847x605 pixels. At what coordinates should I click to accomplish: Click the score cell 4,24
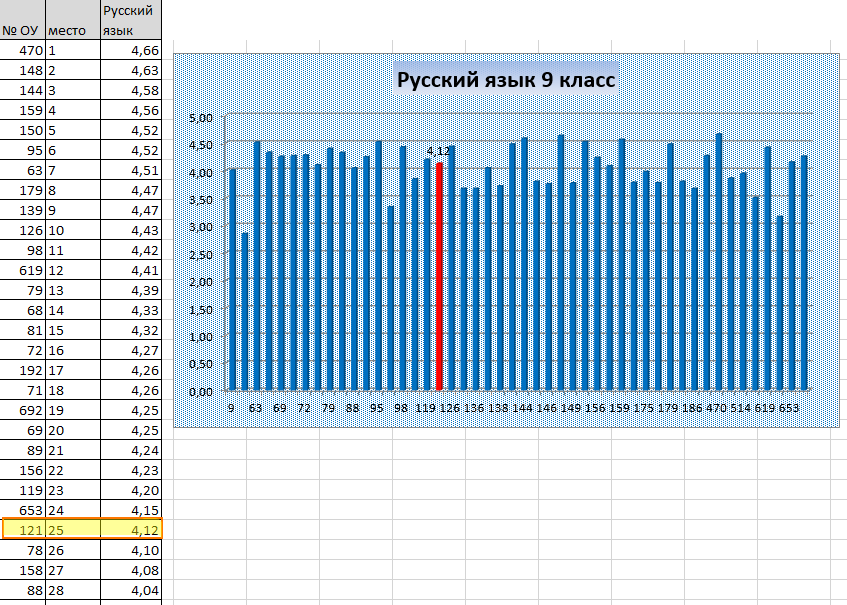click(x=131, y=450)
